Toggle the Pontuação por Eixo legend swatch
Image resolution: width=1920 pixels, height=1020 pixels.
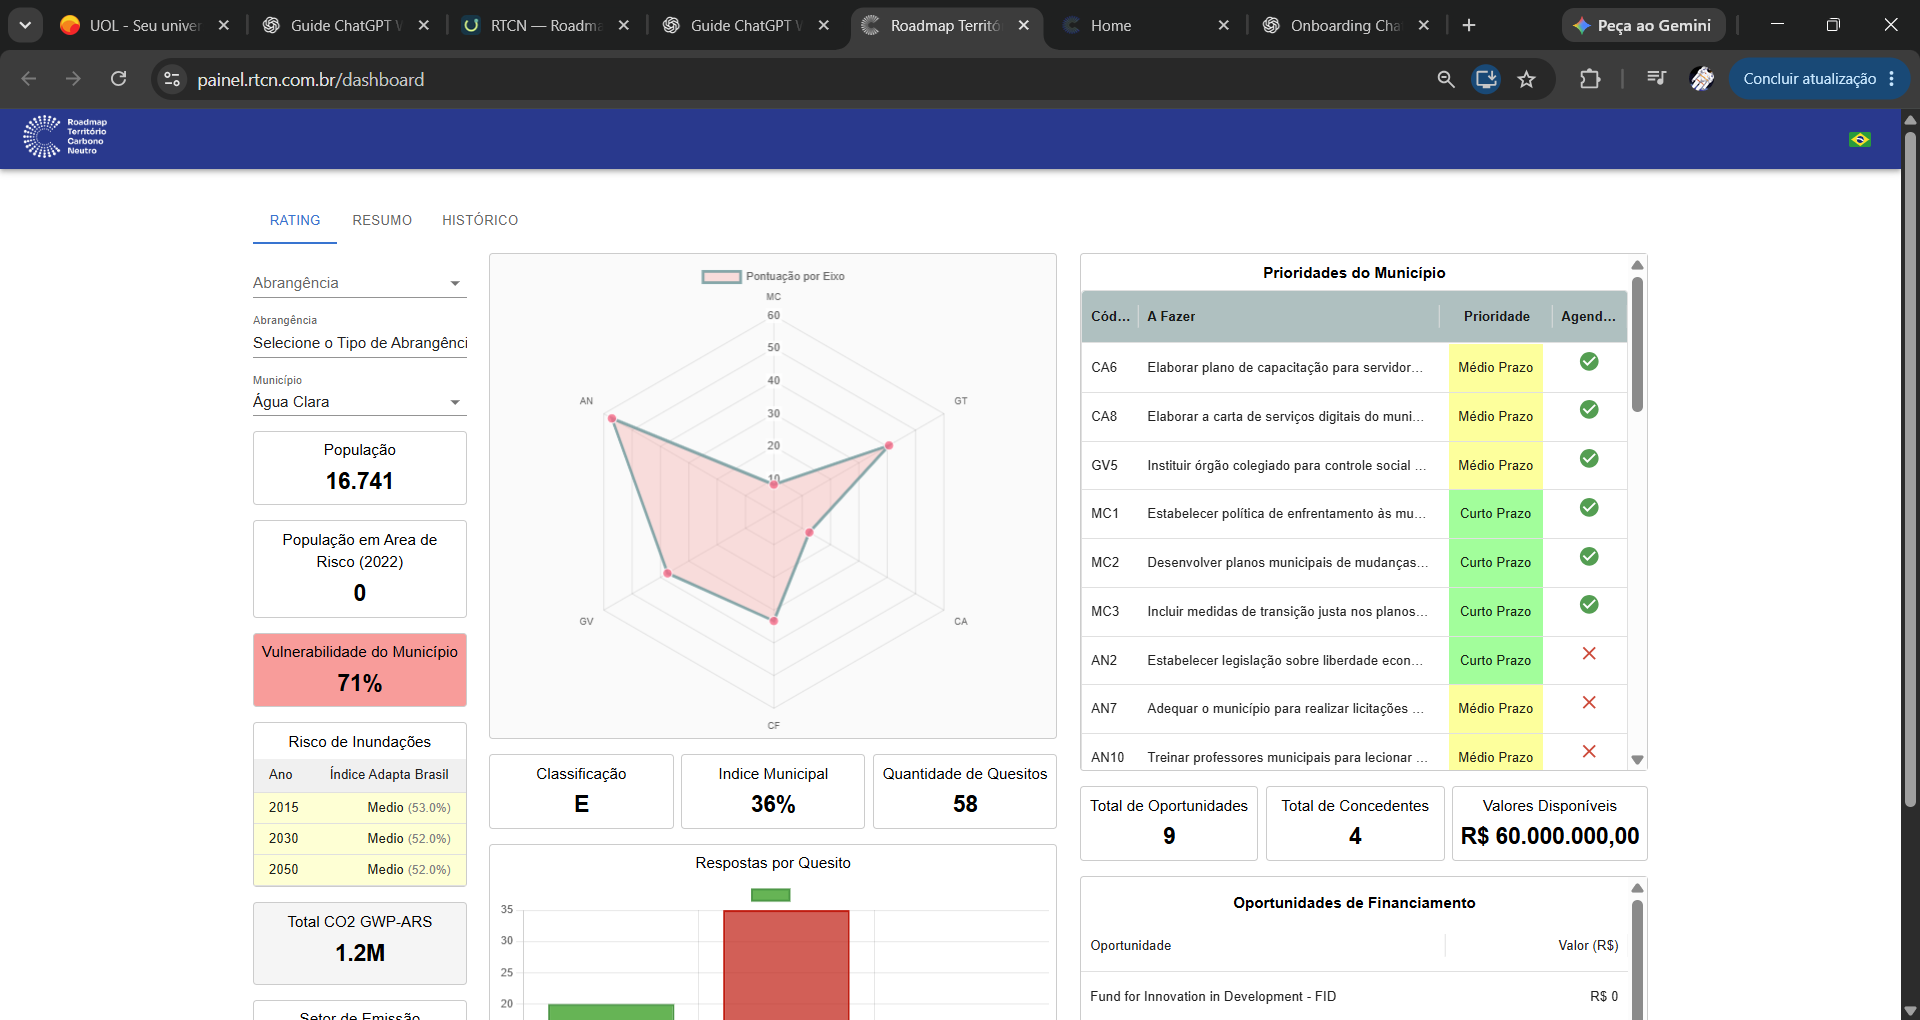[721, 277]
